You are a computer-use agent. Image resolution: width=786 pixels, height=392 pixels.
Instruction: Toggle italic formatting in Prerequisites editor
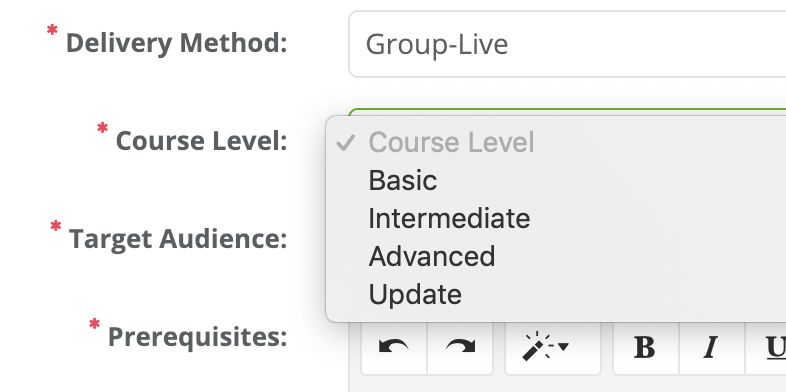711,347
